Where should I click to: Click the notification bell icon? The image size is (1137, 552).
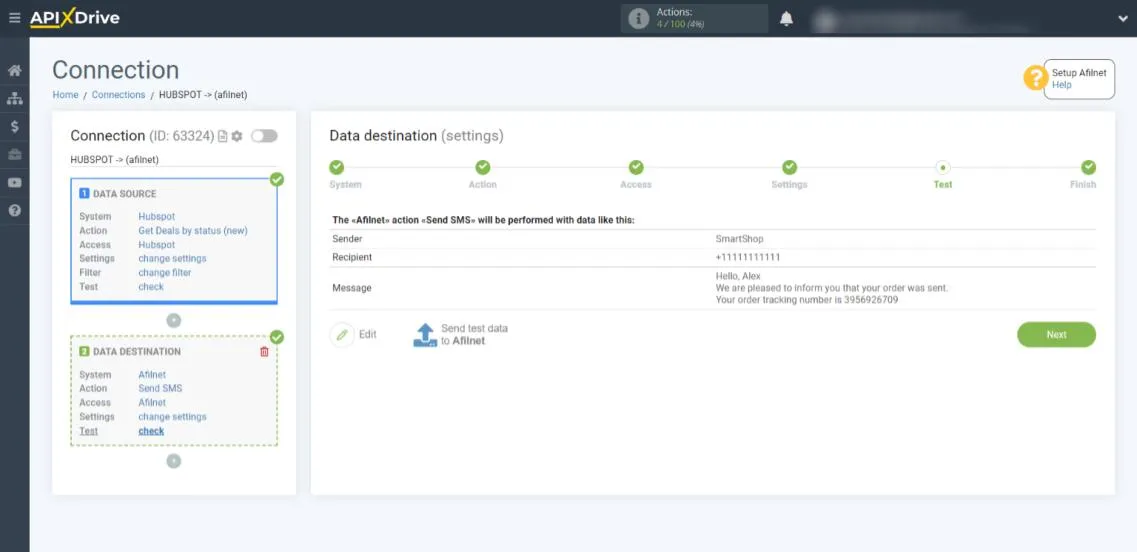tap(786, 19)
